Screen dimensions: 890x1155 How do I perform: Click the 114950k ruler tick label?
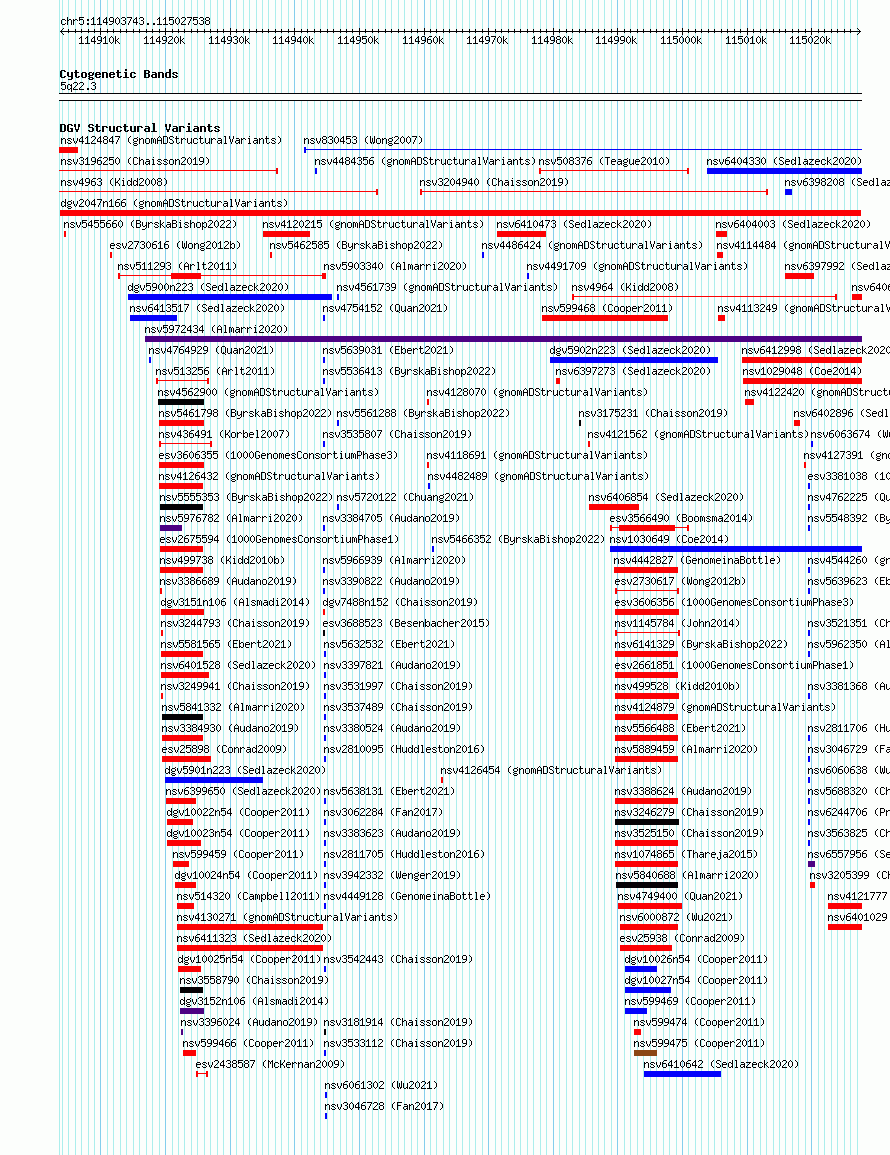coord(358,41)
